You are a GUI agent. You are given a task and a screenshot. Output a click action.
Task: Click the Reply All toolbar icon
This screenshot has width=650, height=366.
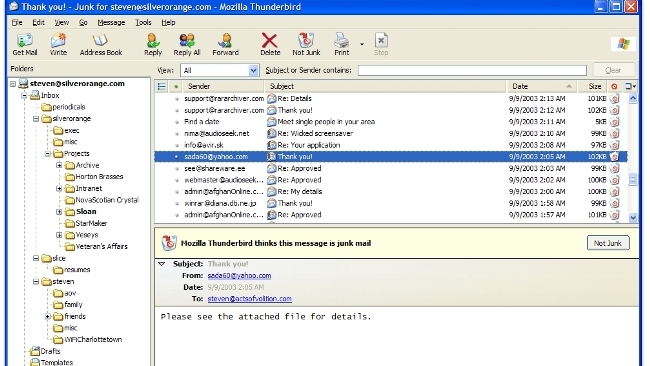coord(187,41)
